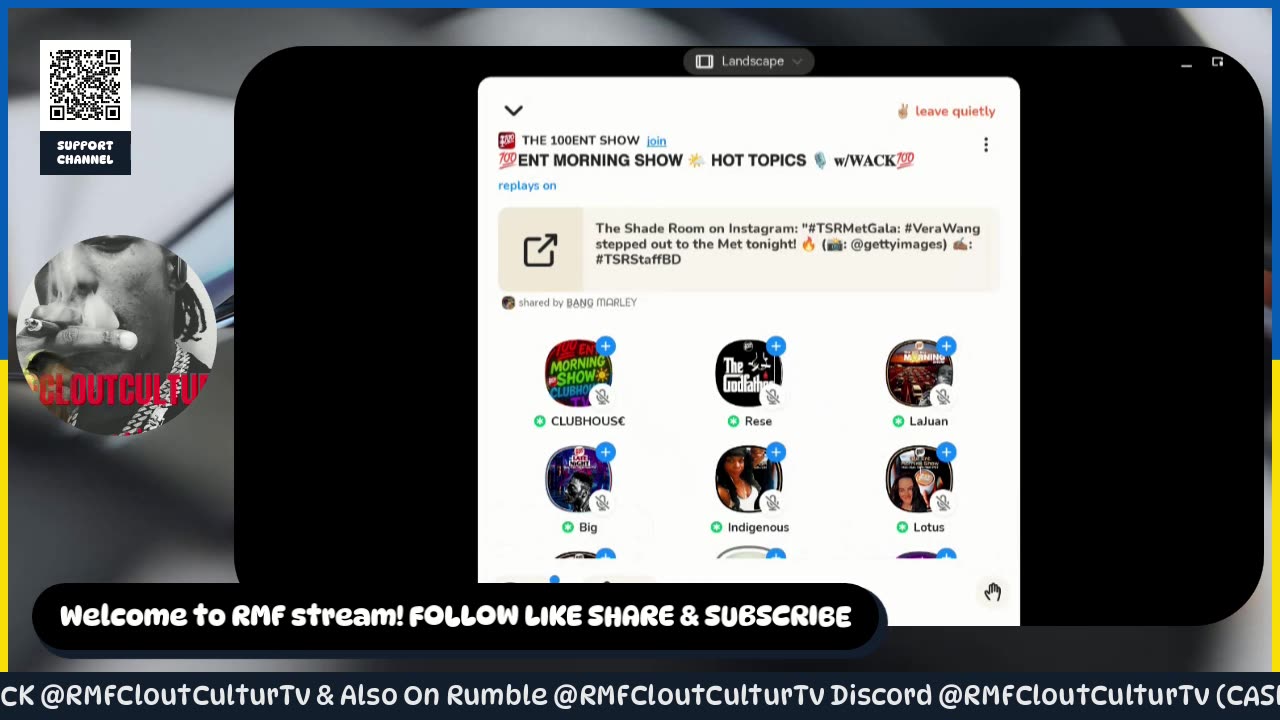Open the shared Shade Room link icon

coord(540,249)
